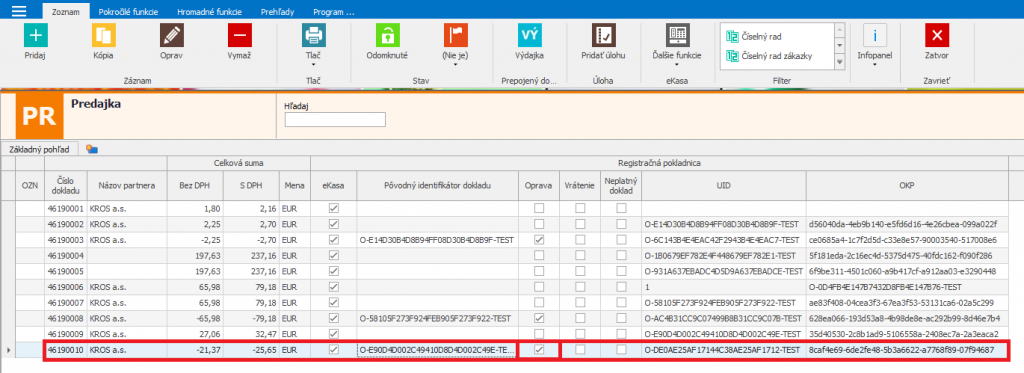1024x373 pixels.
Task: Click the 32,47 S DPH amount cell
Action: (x=251, y=334)
